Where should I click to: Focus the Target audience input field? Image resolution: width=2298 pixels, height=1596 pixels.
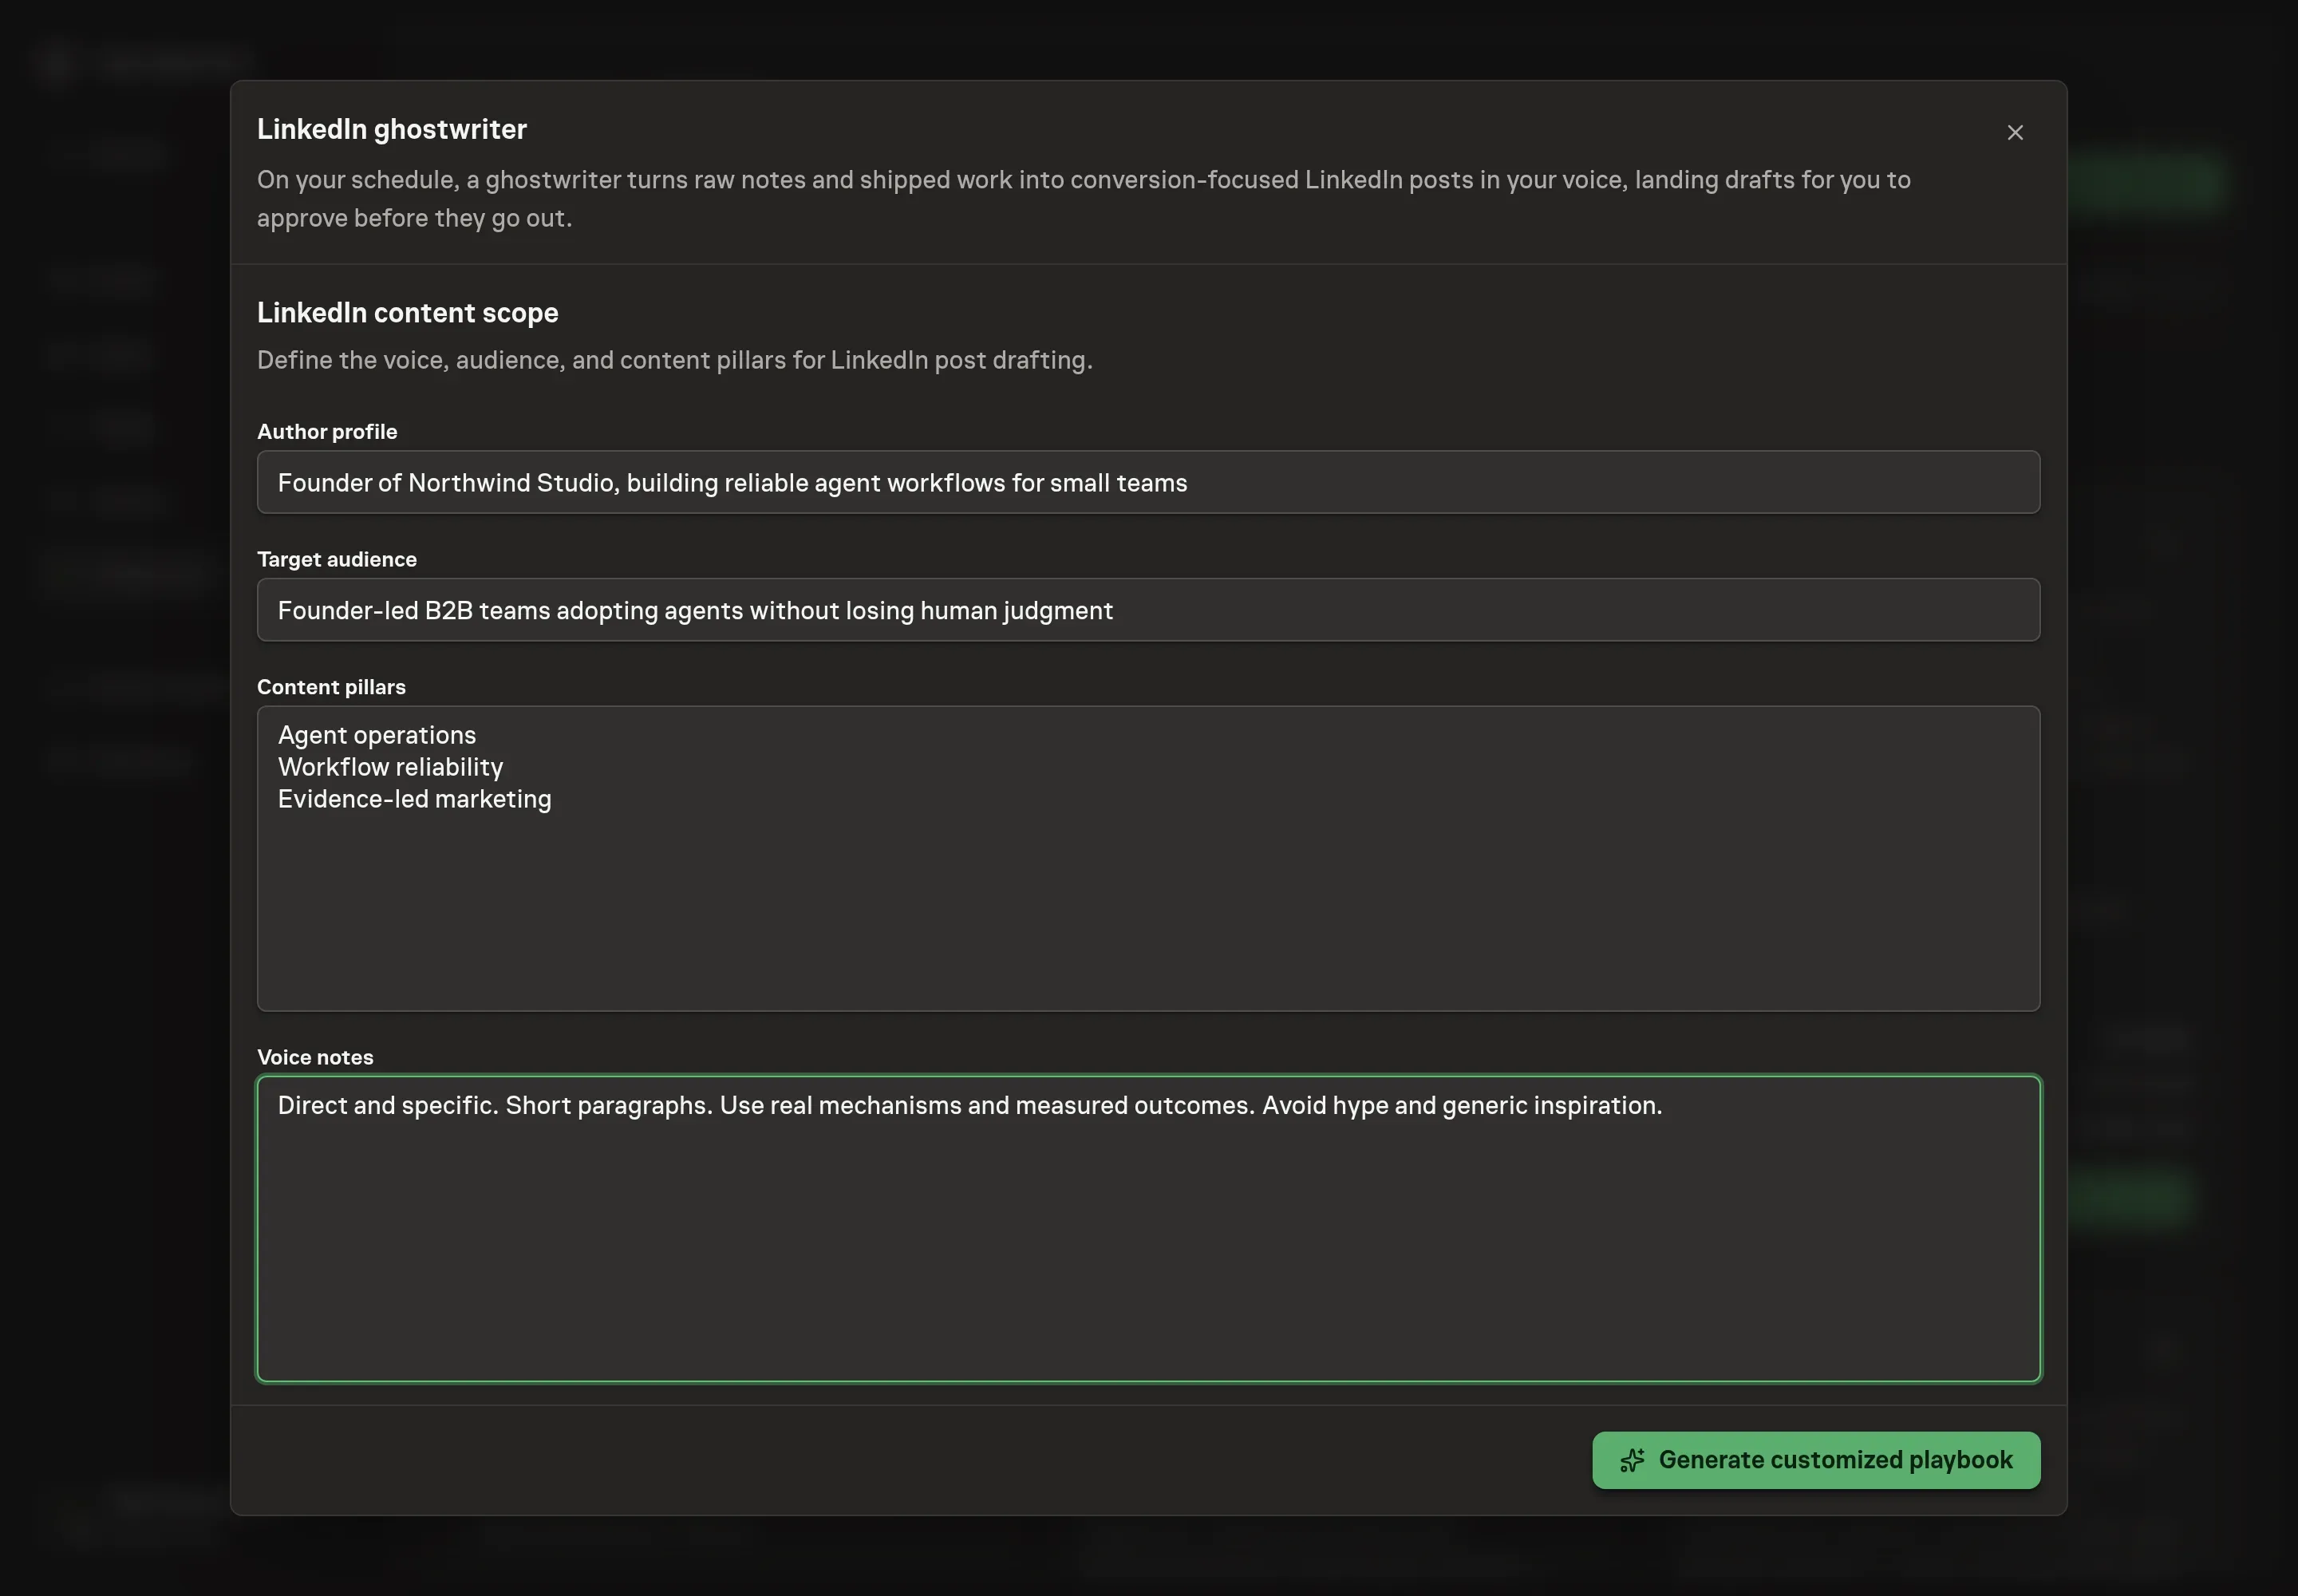click(x=1148, y=610)
